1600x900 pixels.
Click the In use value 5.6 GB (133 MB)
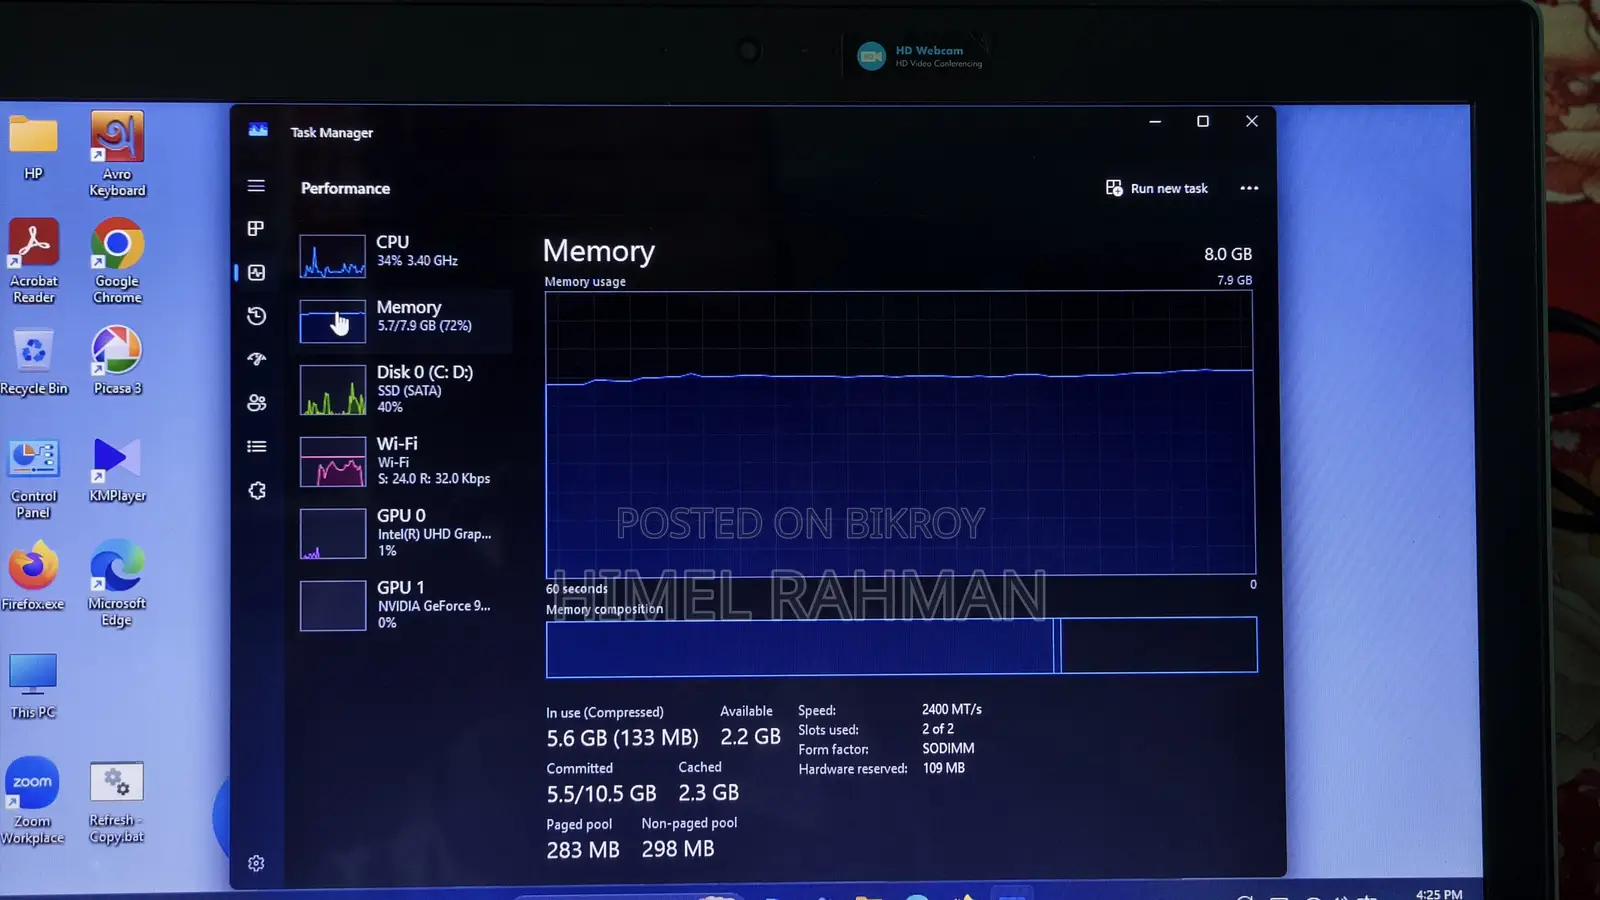coord(622,738)
